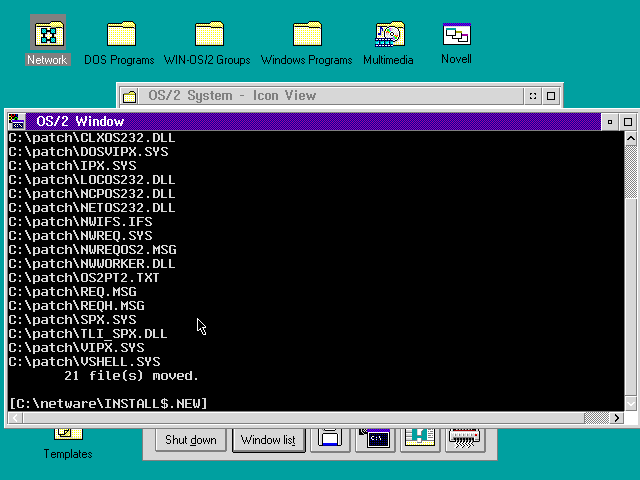The width and height of the screenshot is (640, 480).
Task: Click the OS/2 System - Icon View title bar
Action: pyautogui.click(x=331, y=96)
